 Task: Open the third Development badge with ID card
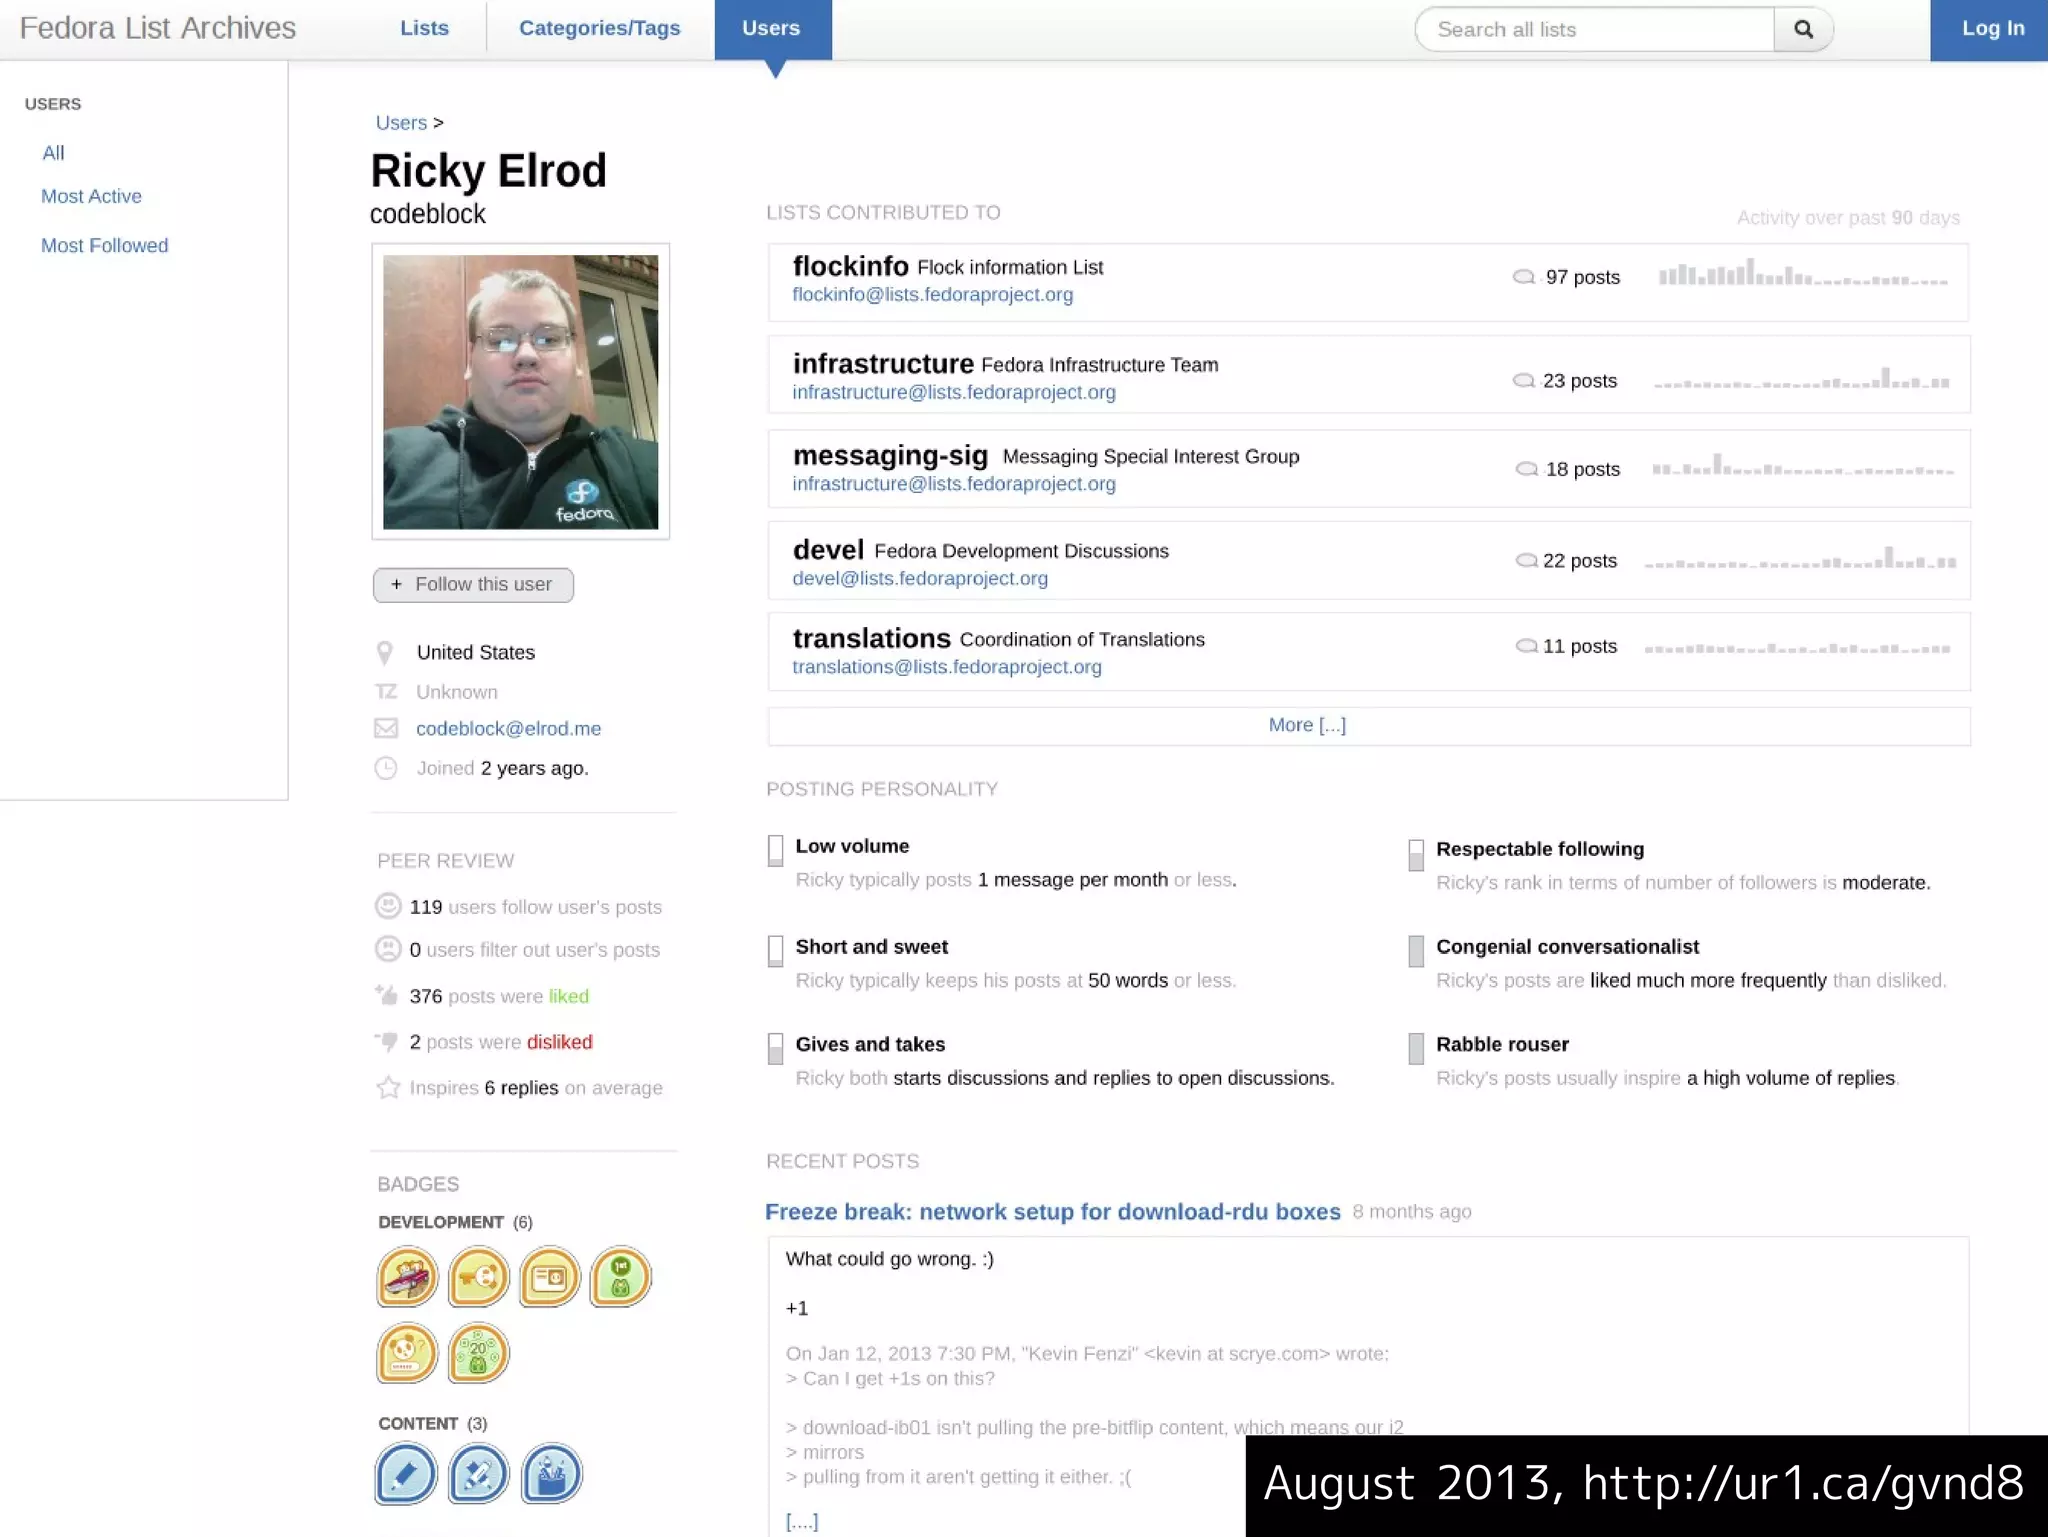549,1277
